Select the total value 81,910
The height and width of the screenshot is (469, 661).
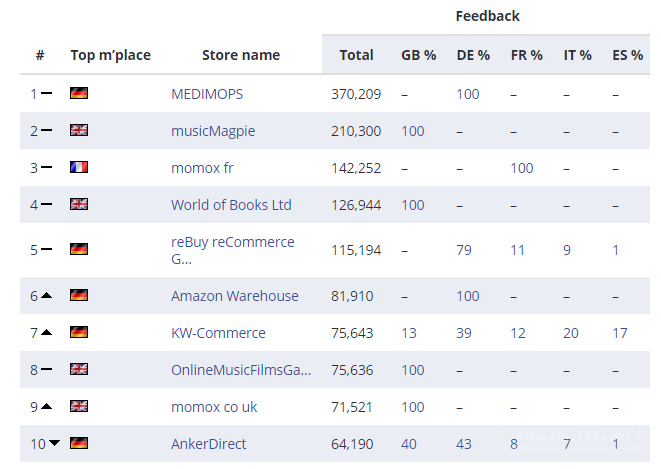pos(352,296)
